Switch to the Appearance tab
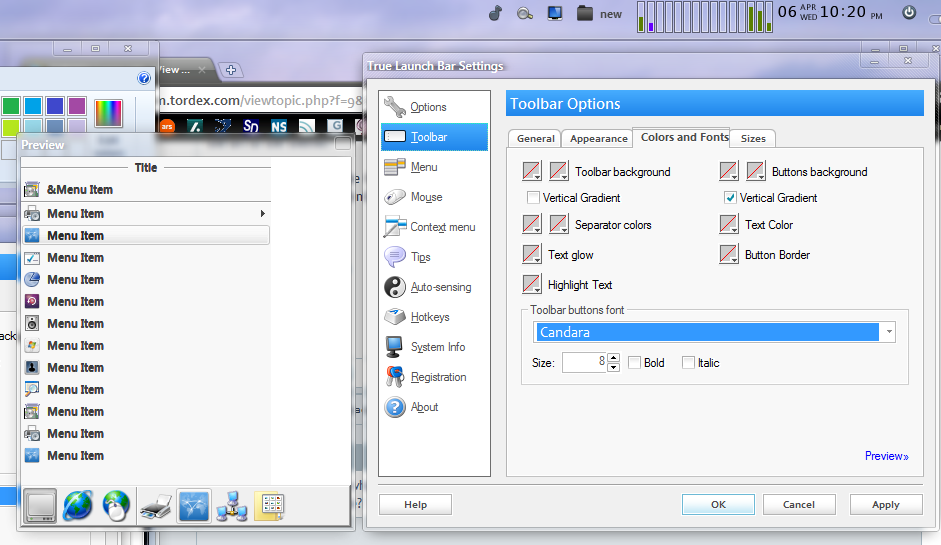The image size is (941, 545). click(x=598, y=139)
